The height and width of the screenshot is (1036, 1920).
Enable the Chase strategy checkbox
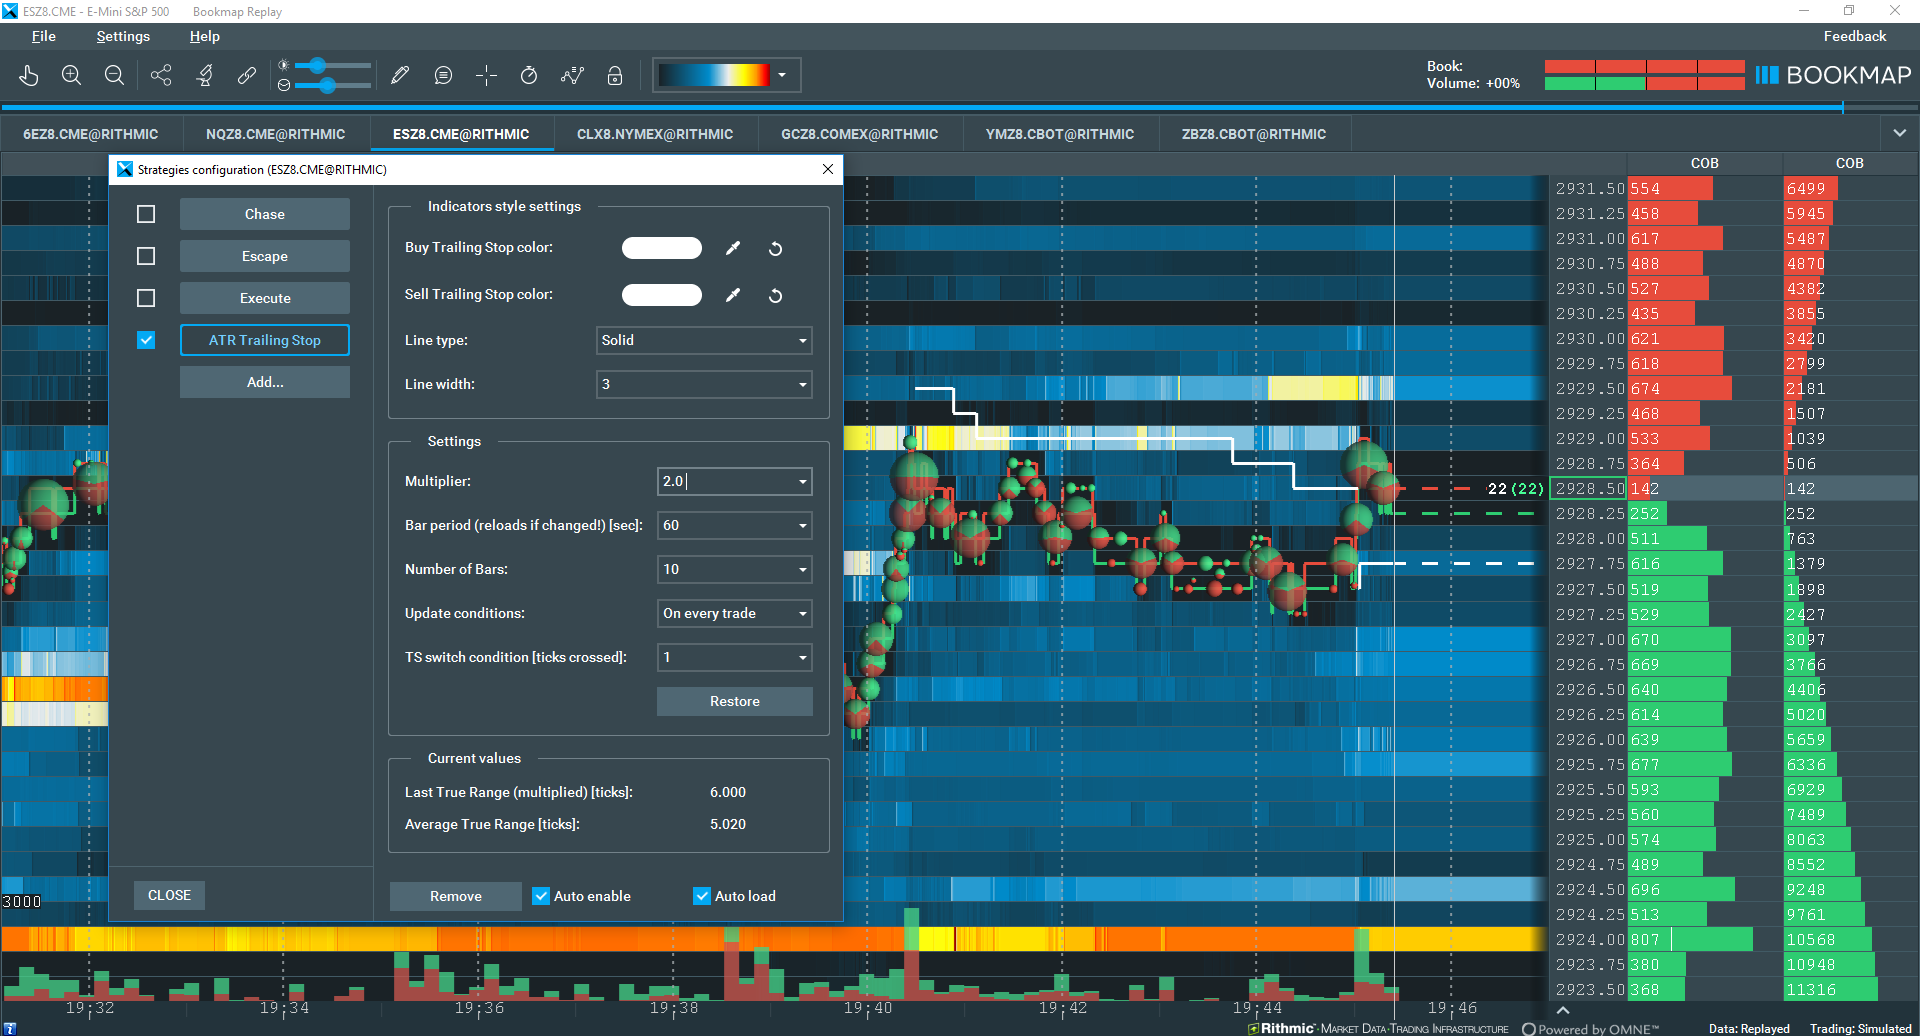coord(146,214)
